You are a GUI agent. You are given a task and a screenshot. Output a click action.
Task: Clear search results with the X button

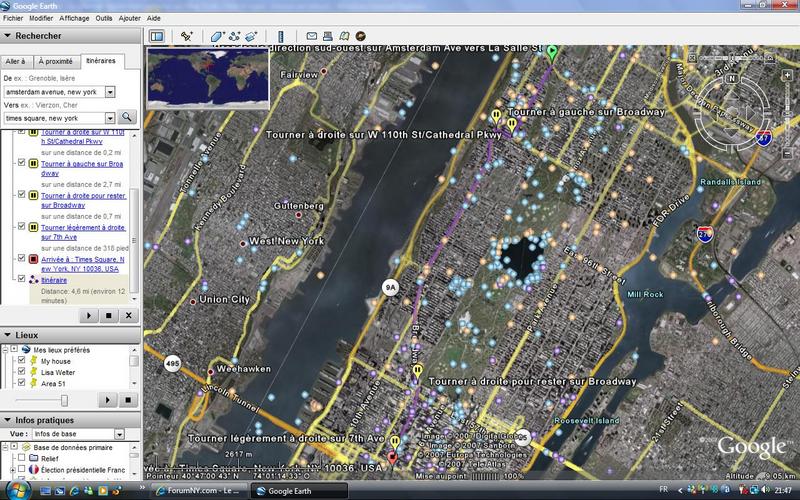[129, 315]
